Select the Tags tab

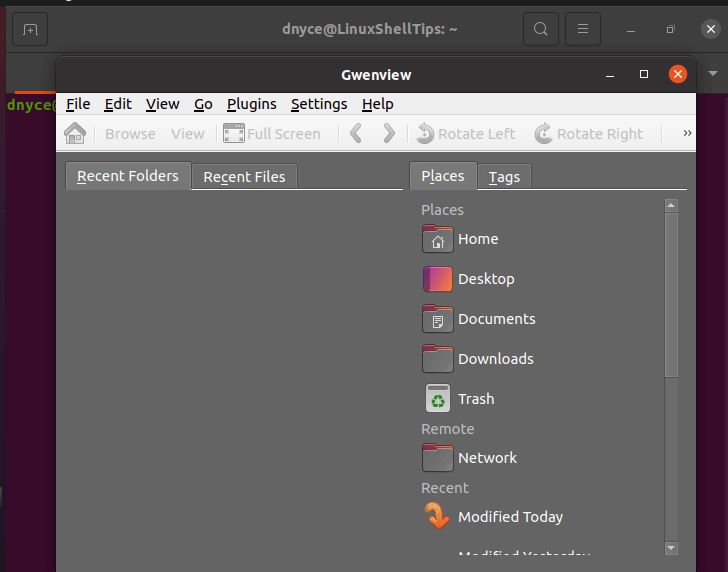click(504, 177)
